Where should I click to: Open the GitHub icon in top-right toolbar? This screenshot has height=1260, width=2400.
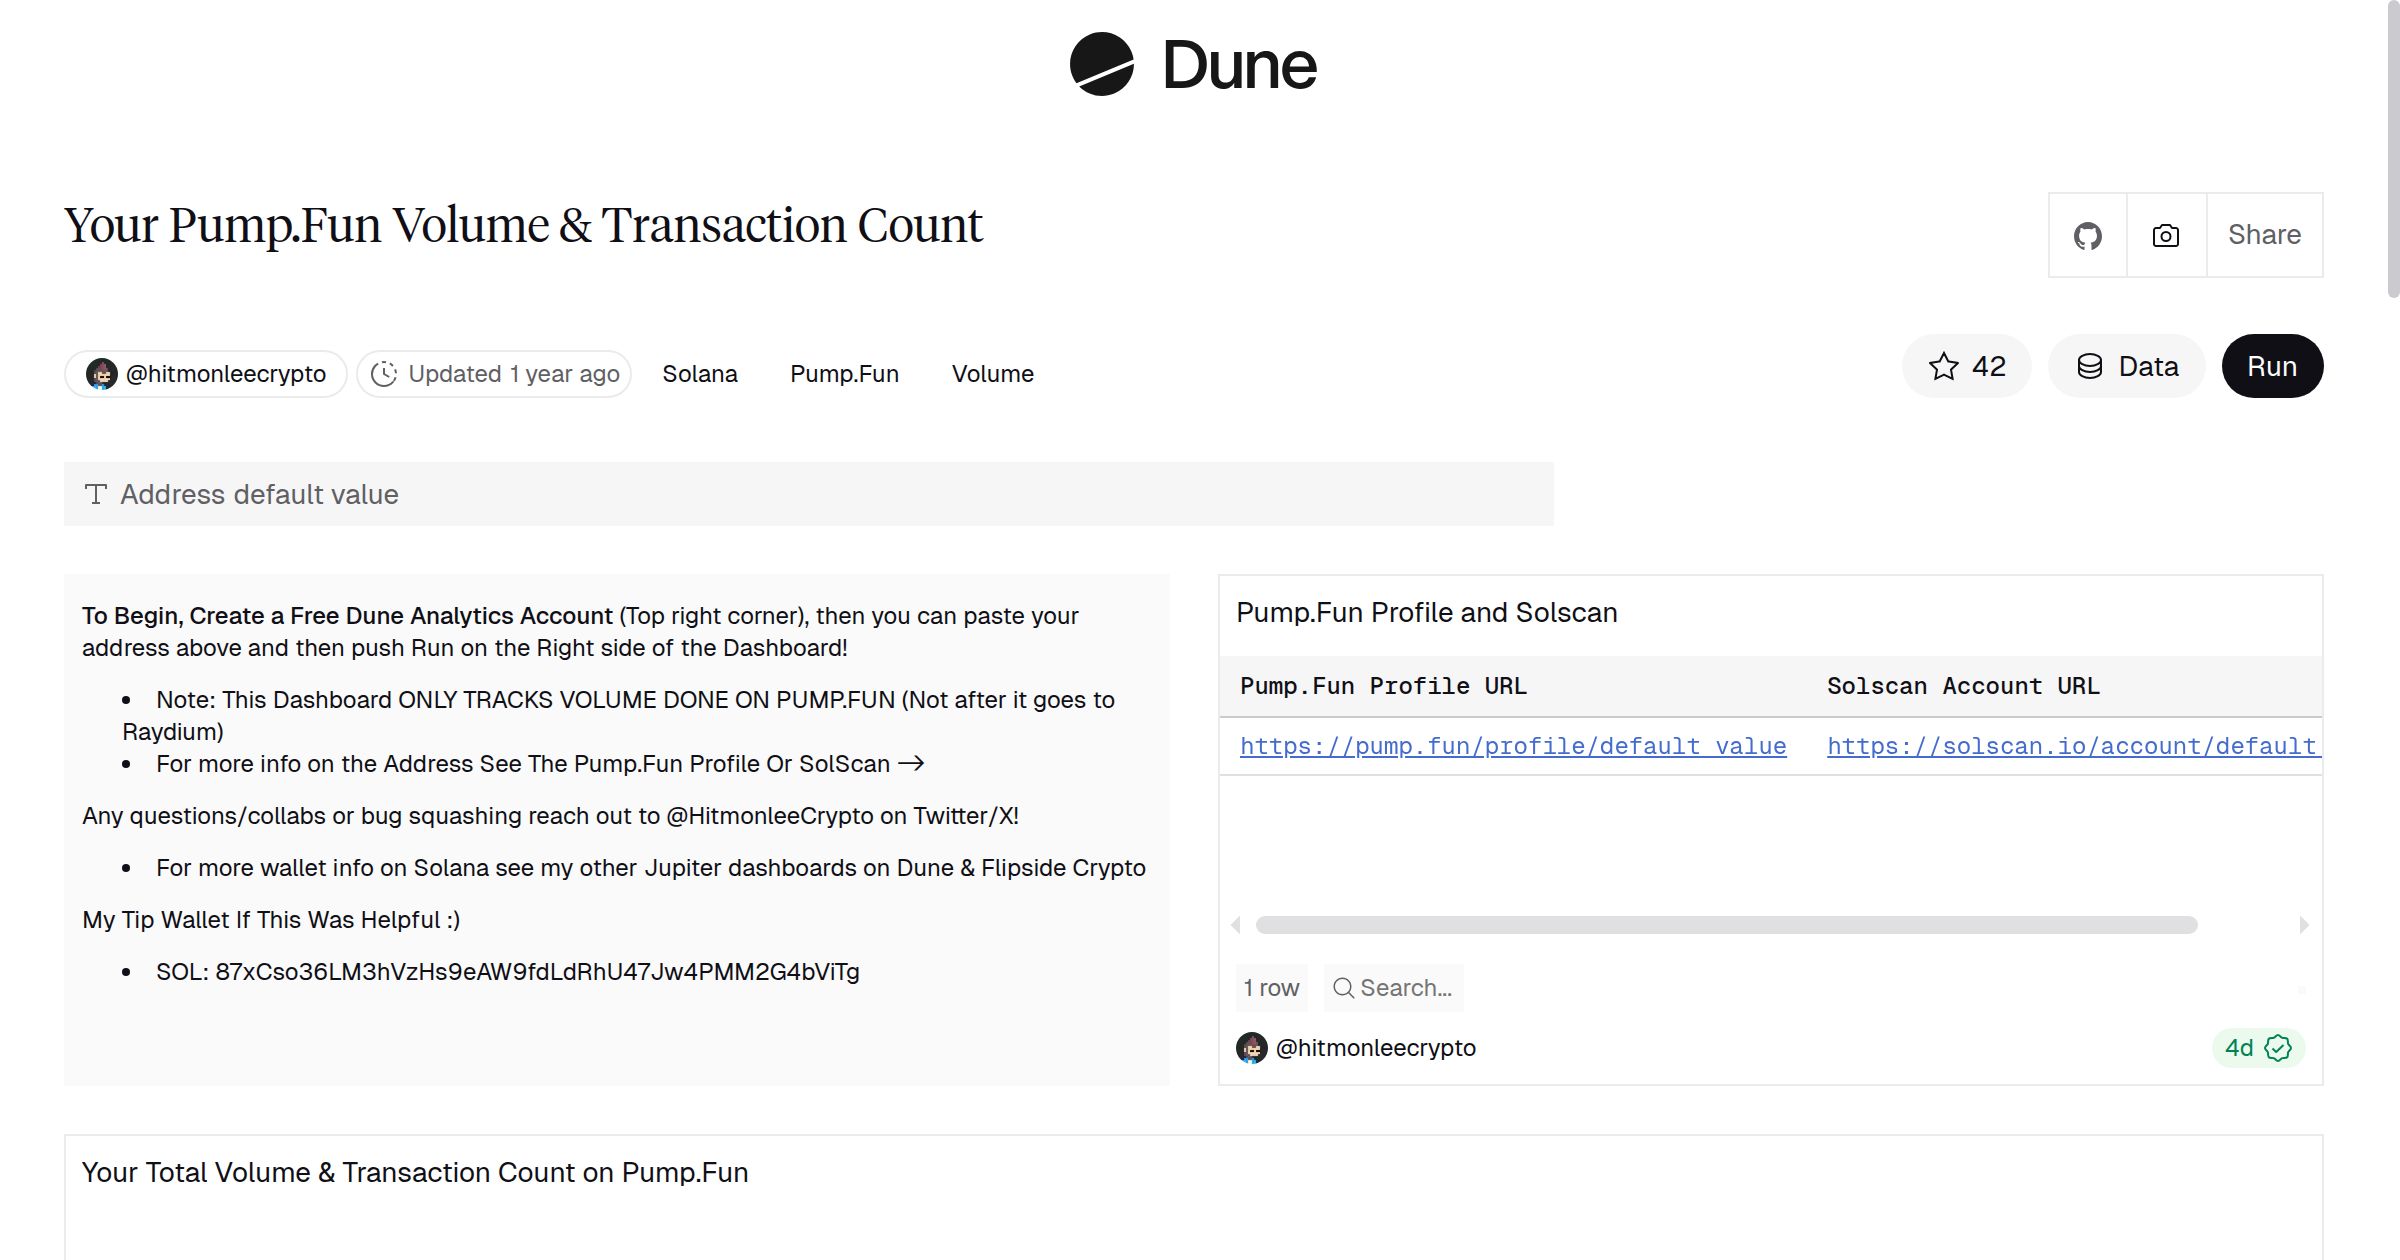tap(2088, 234)
